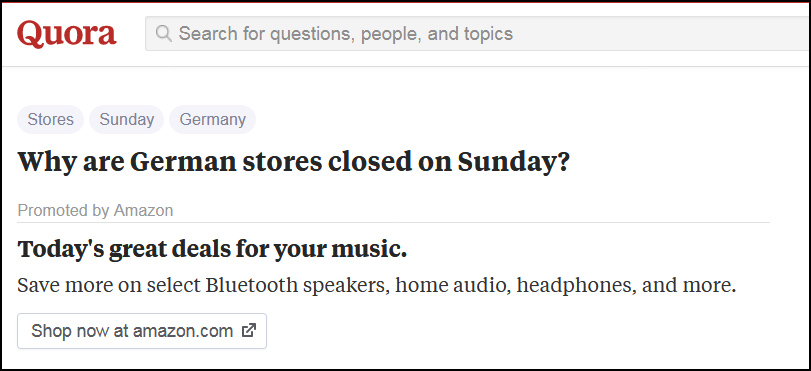811x371 pixels.
Task: Open the Stores topic tag
Action: pos(50,120)
